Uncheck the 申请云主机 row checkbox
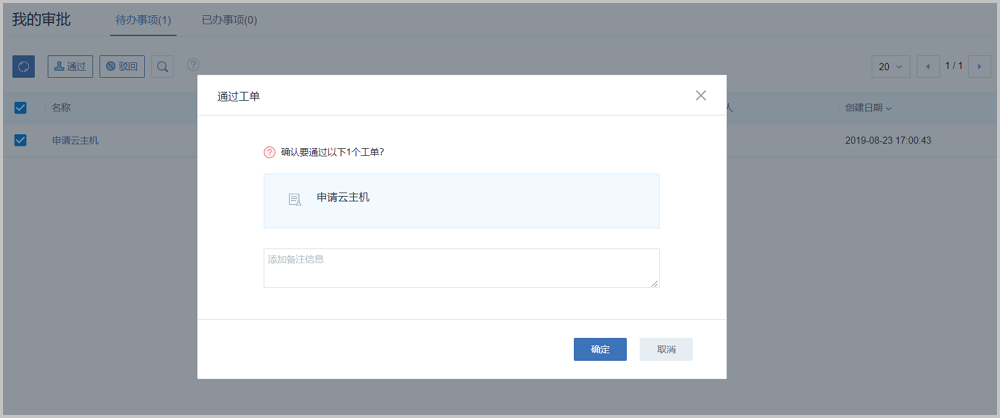 pos(20,140)
